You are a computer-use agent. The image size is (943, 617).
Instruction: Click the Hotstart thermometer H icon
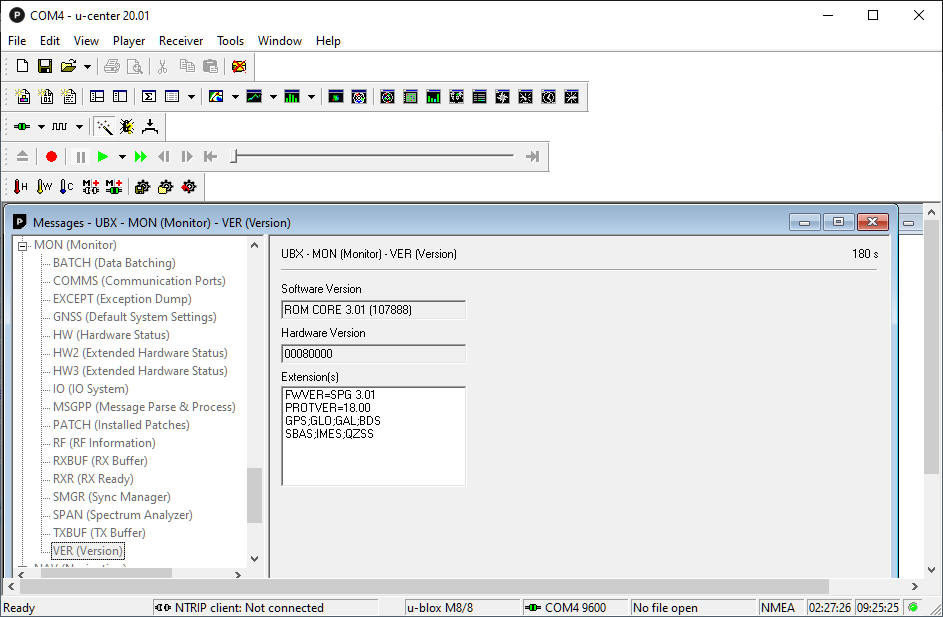[20, 186]
